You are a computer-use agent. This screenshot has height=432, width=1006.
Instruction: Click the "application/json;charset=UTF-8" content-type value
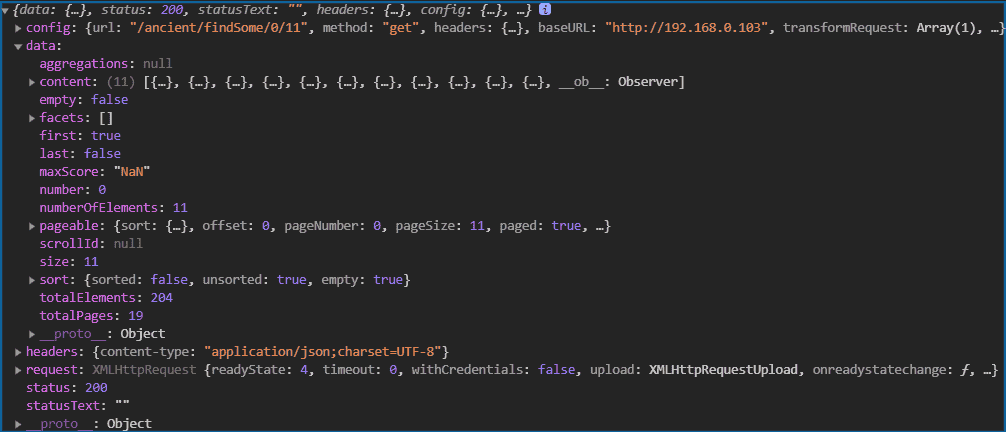tap(325, 352)
